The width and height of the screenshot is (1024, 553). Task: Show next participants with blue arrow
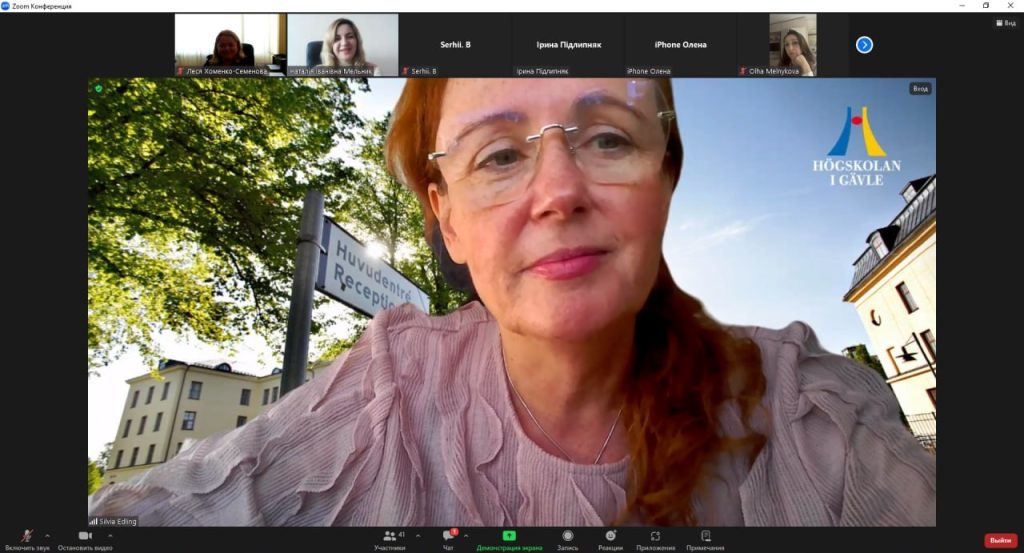[x=864, y=45]
